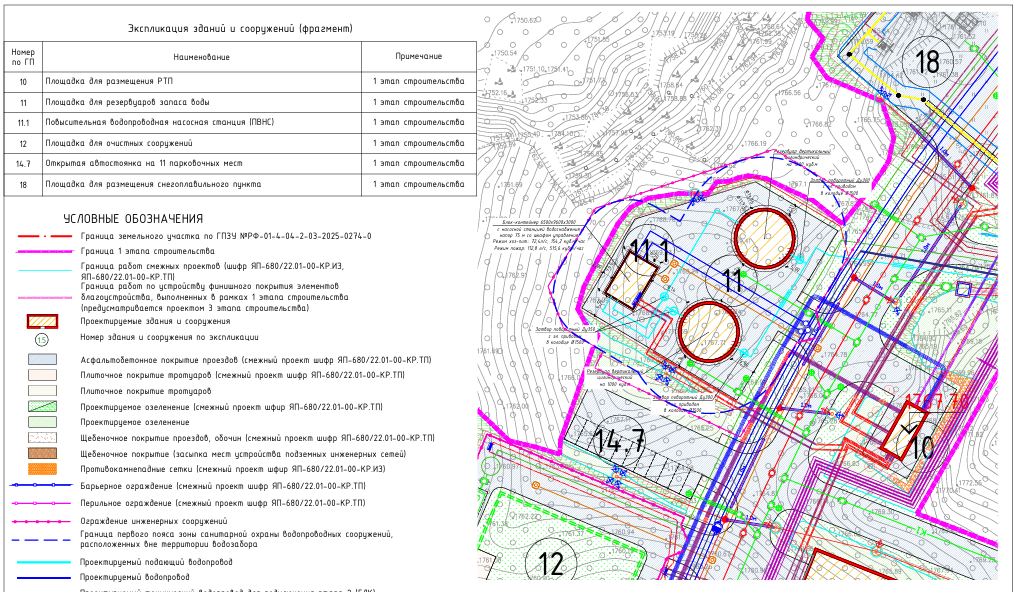
Task: Click legend text "Ограждение инженерных сооружений"
Action: click(x=154, y=521)
